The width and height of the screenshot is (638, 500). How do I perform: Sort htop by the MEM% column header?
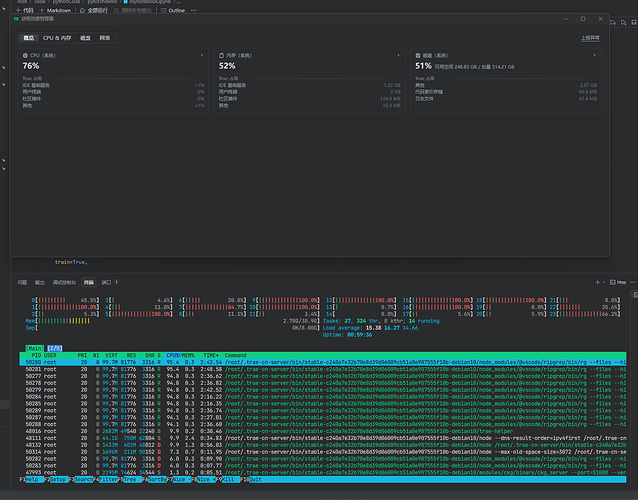188,355
